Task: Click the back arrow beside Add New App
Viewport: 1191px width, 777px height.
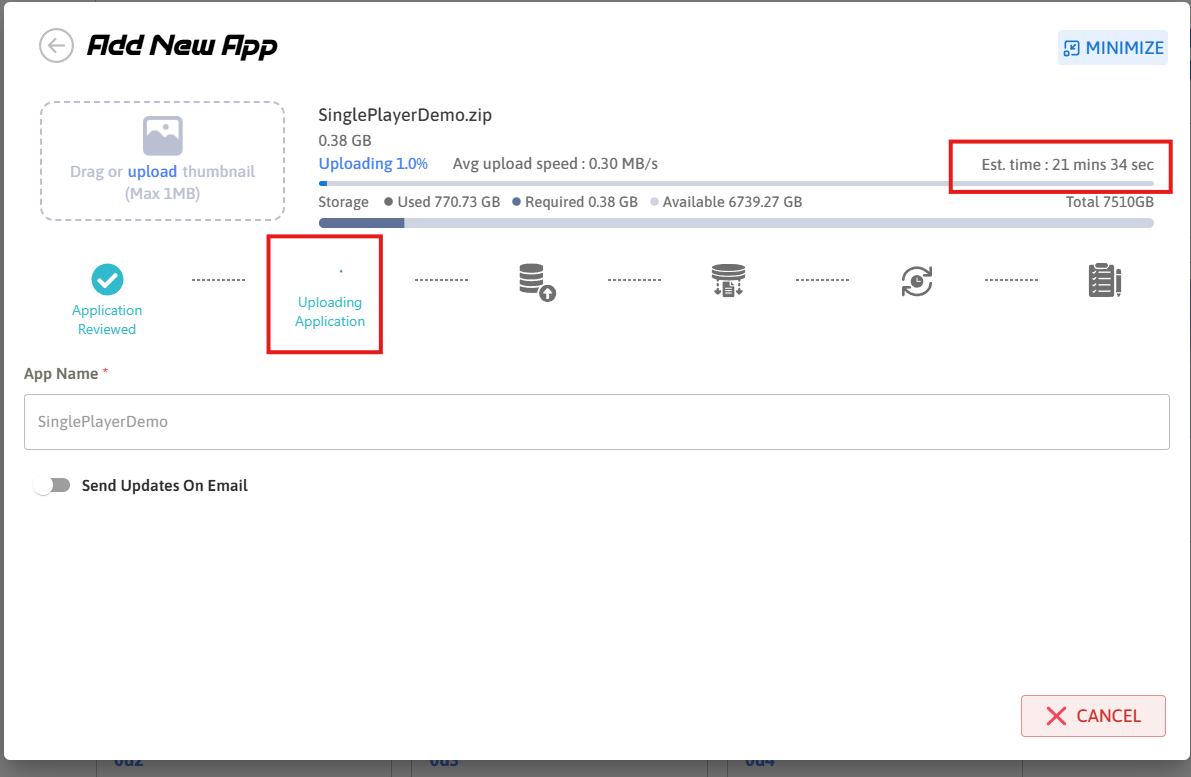Action: (x=56, y=46)
